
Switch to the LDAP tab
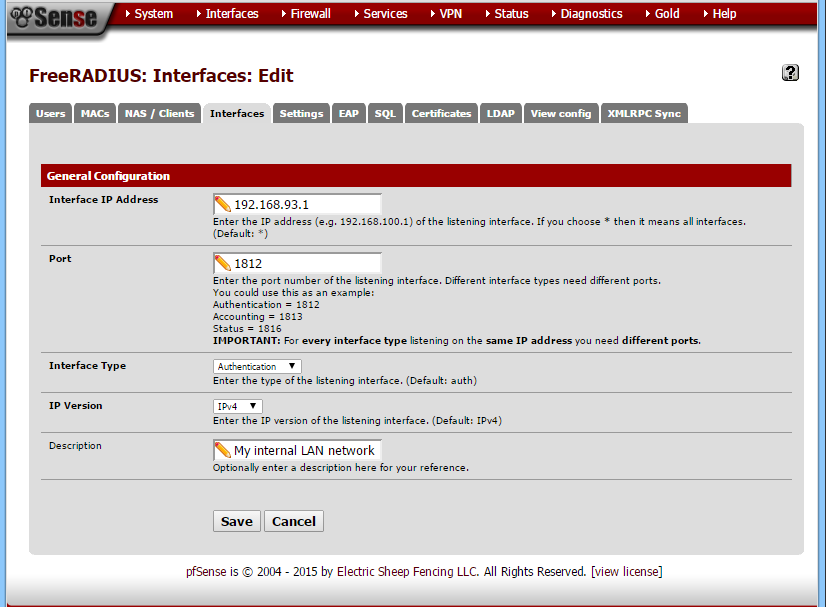[x=500, y=113]
